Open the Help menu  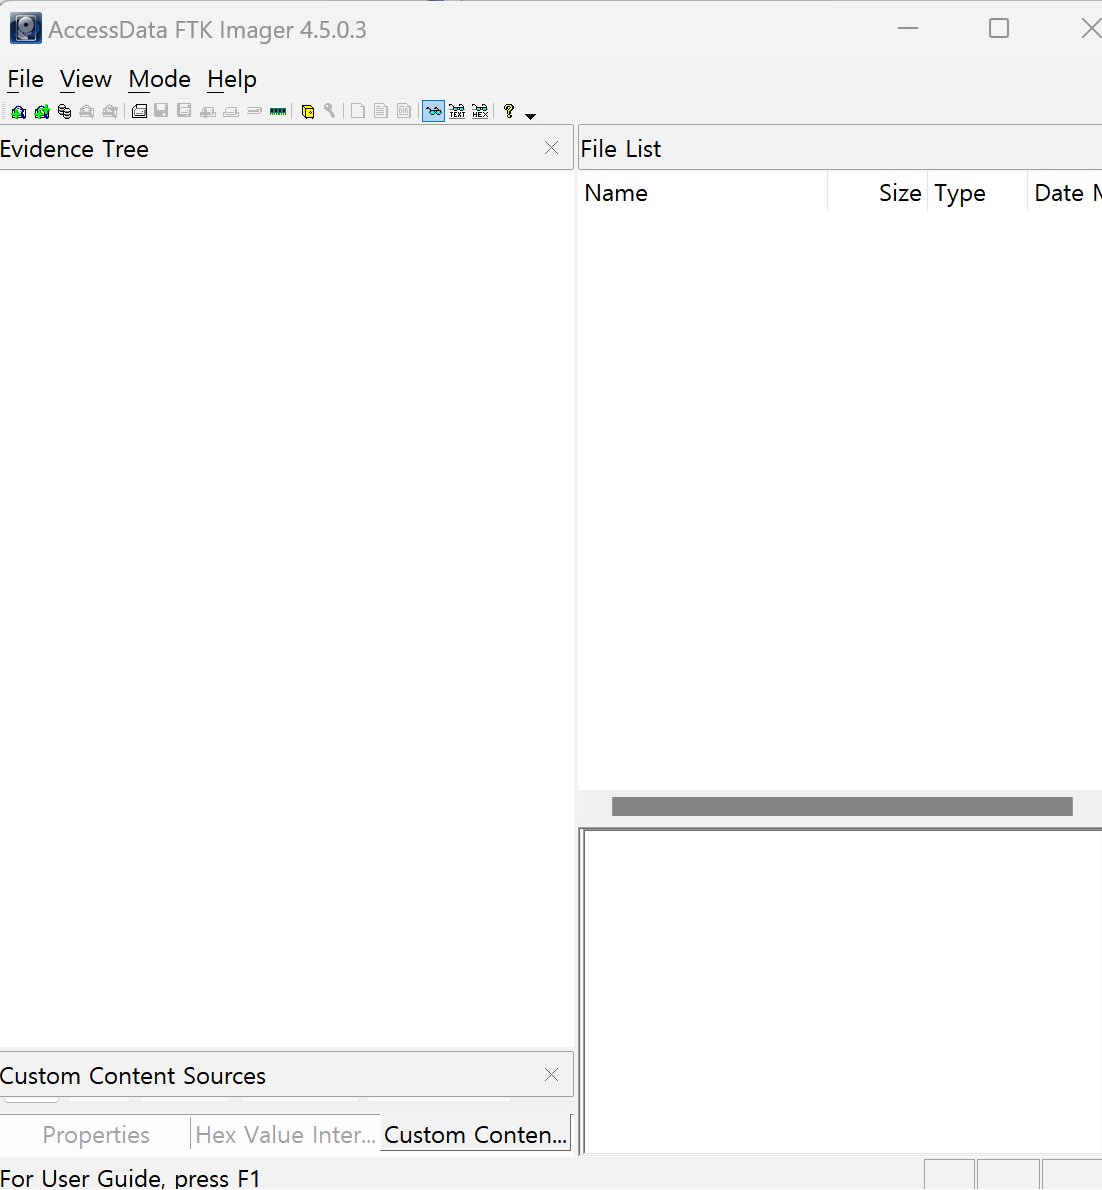[x=231, y=79]
